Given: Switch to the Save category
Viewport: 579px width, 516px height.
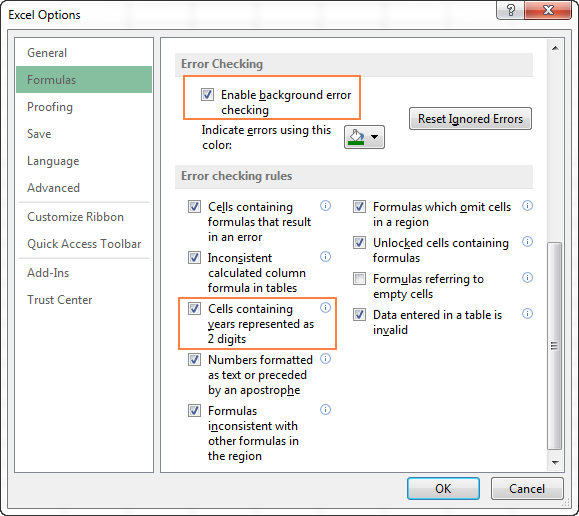Looking at the screenshot, I should [84, 134].
